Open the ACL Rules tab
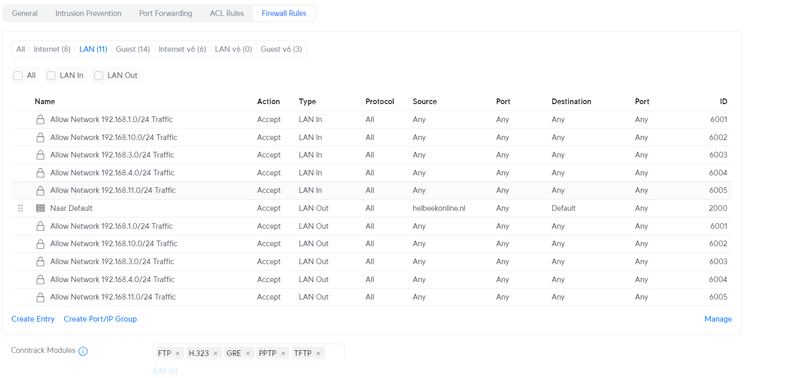Viewport: 800px width, 378px height. [x=227, y=13]
